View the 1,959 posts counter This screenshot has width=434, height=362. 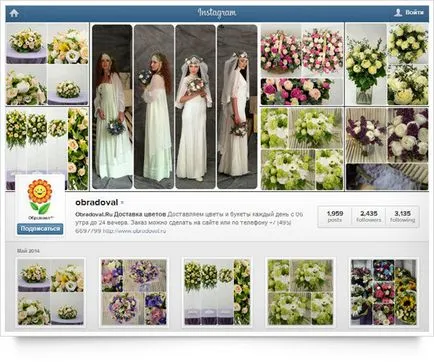pos(335,216)
